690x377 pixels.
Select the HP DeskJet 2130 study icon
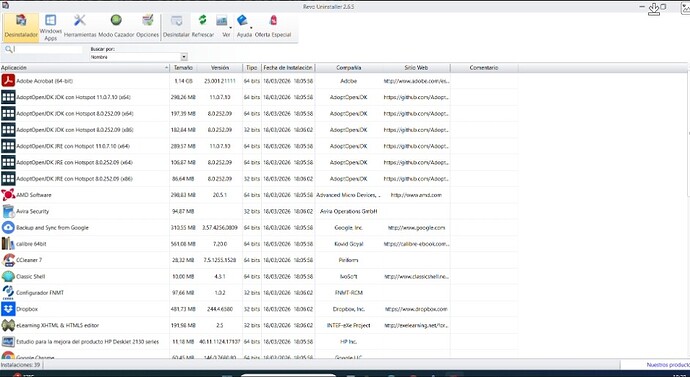pyautogui.click(x=8, y=341)
